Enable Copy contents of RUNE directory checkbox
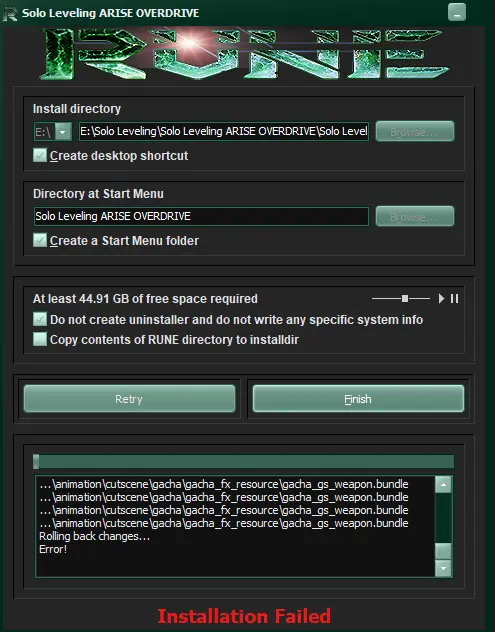 point(40,339)
